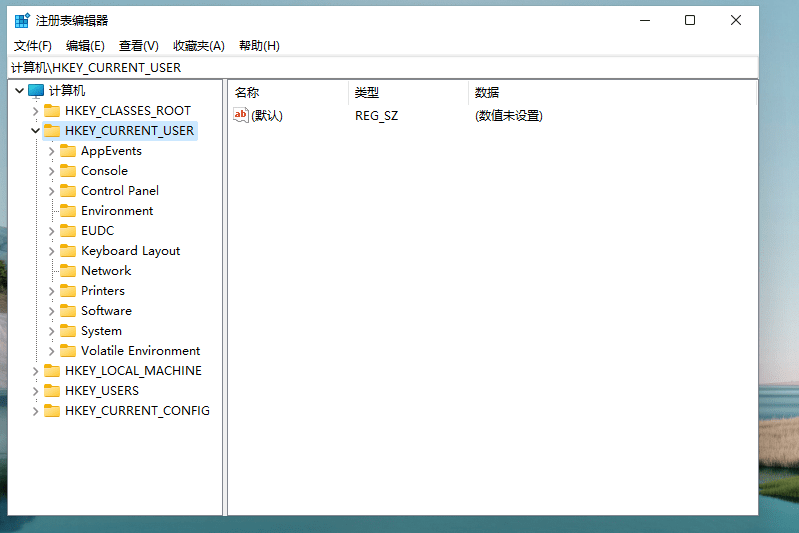This screenshot has height=533, width=799.
Task: Open the 查看(V) menu
Action: 139,46
